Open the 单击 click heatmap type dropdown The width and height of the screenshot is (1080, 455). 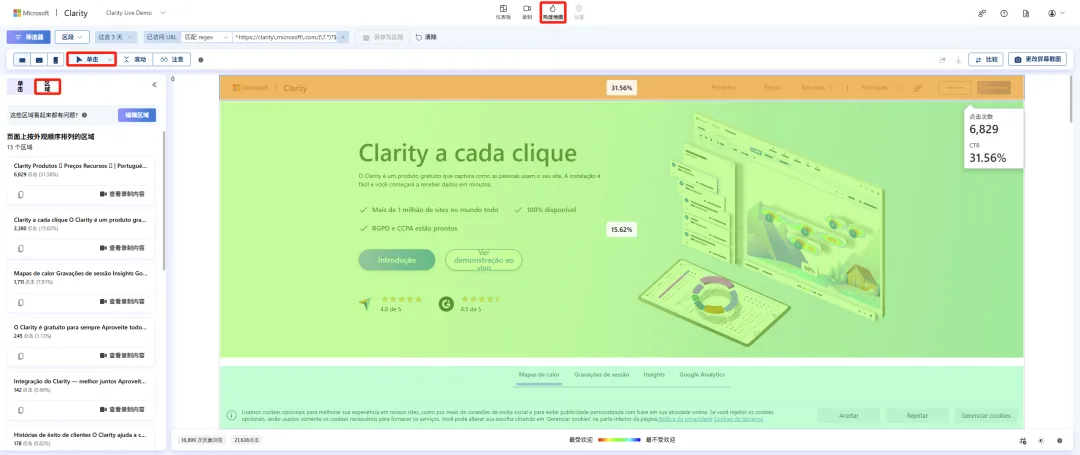[x=92, y=60]
